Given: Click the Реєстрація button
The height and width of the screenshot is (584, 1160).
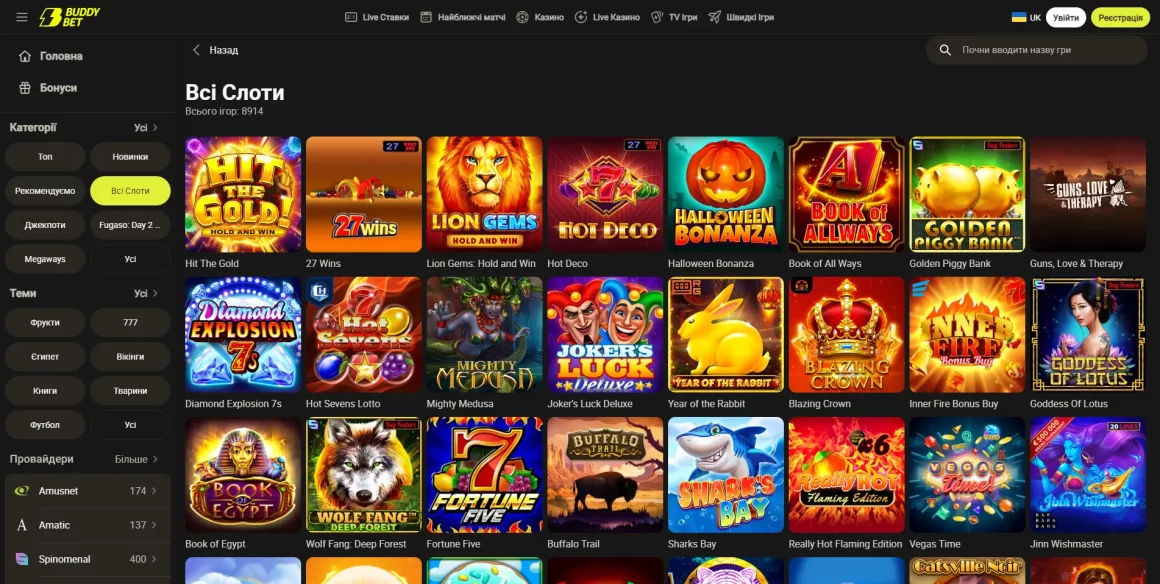Looking at the screenshot, I should point(1120,17).
